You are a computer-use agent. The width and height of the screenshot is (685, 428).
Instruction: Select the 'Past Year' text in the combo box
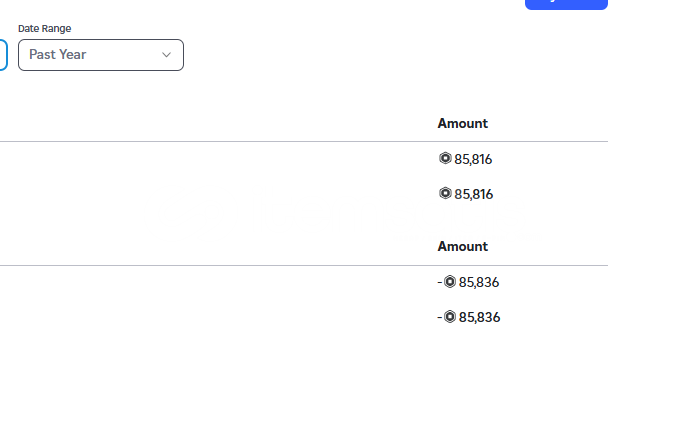(57, 55)
